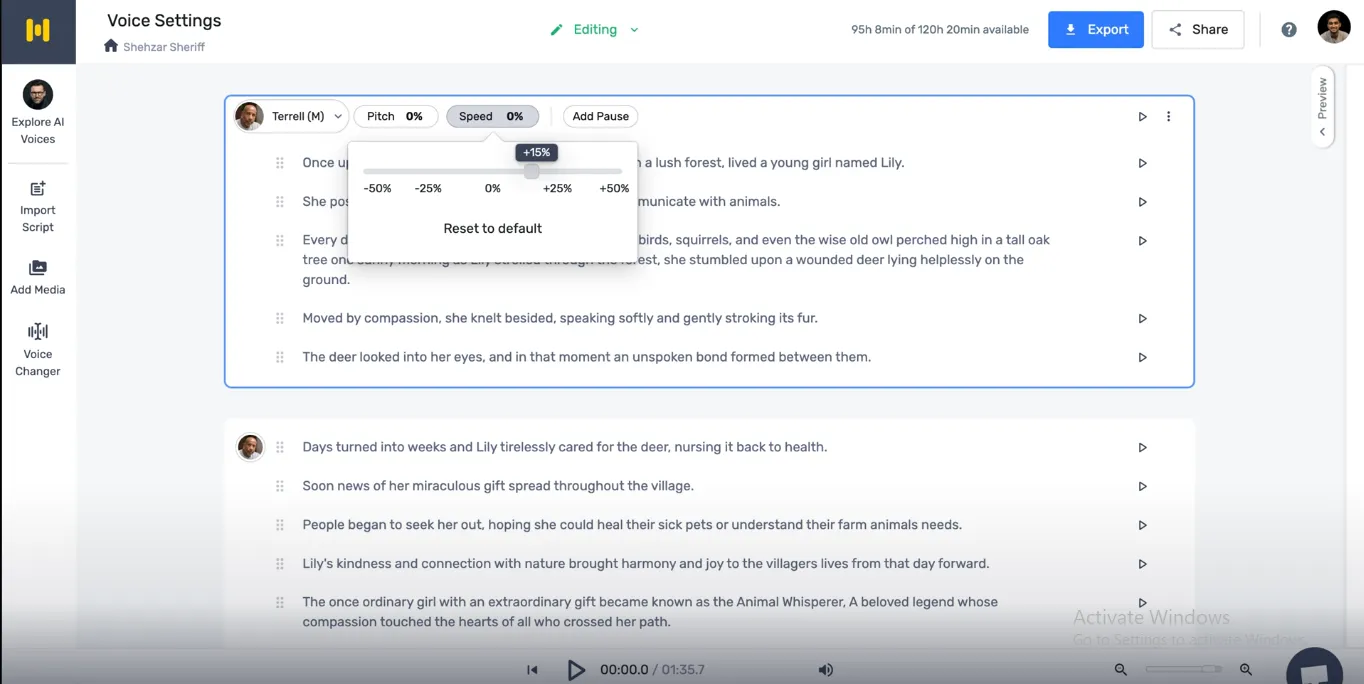Toggle the Pitch 0% control
This screenshot has height=684, width=1364.
pos(395,117)
